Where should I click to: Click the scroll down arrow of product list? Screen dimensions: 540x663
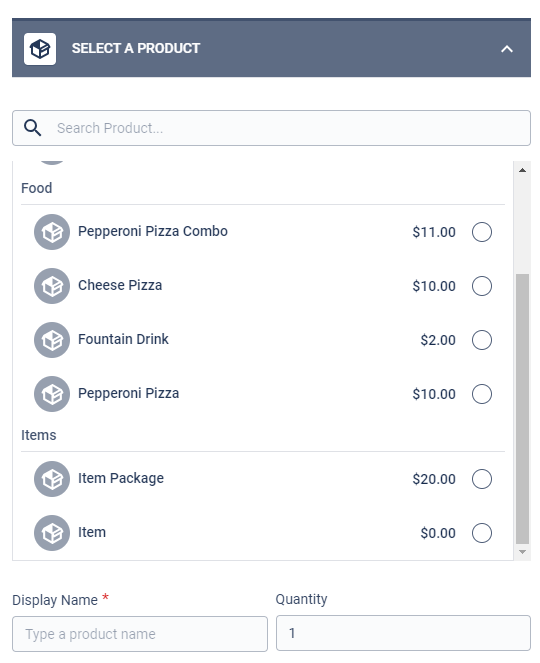click(522, 552)
